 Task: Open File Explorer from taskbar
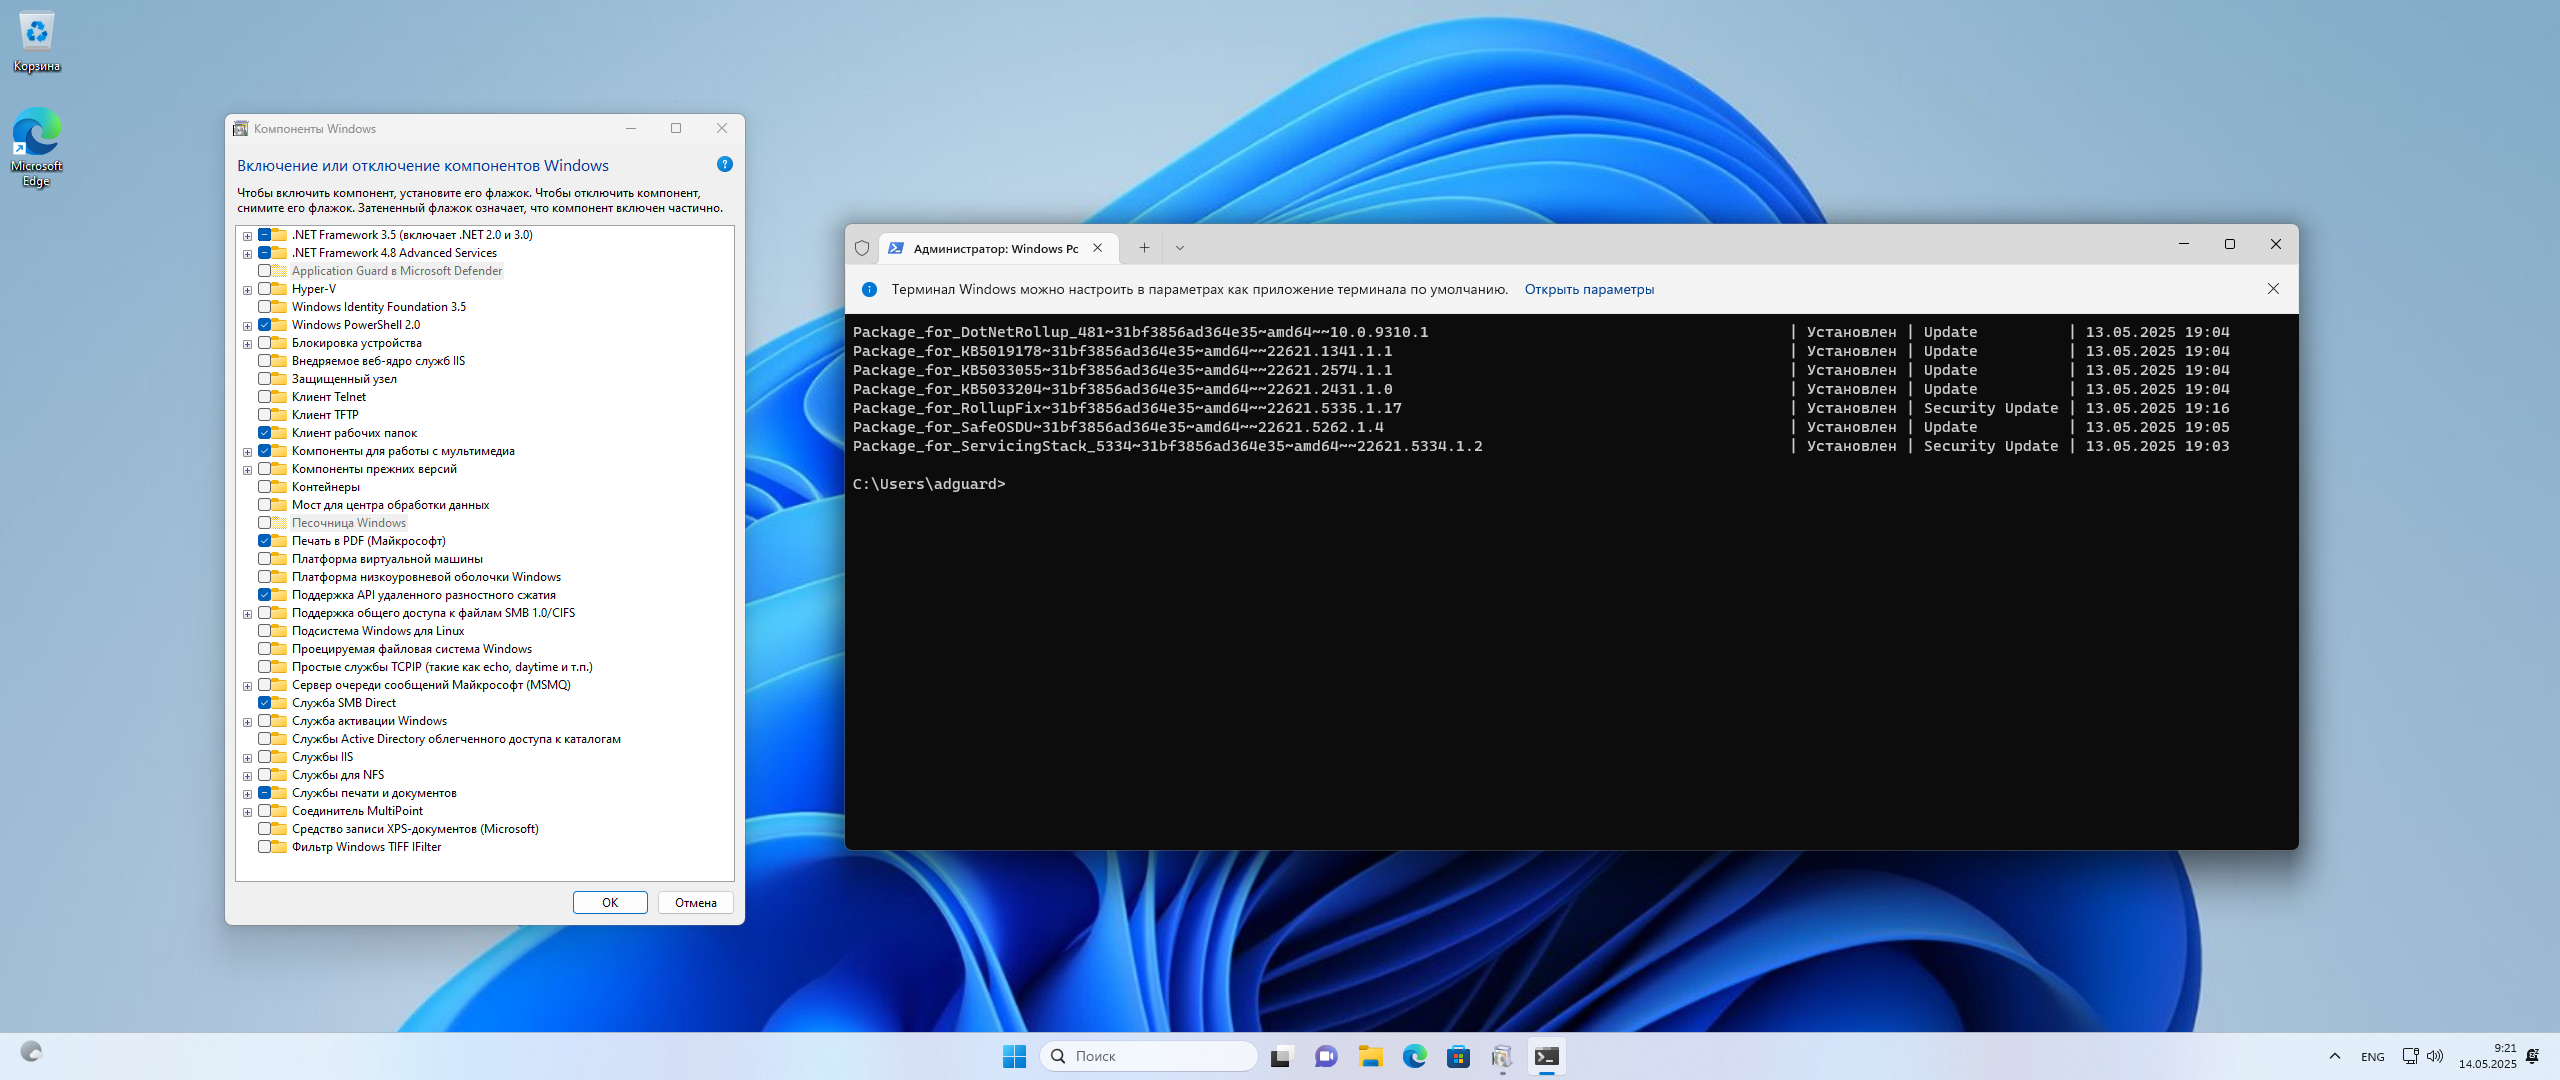point(1370,1056)
